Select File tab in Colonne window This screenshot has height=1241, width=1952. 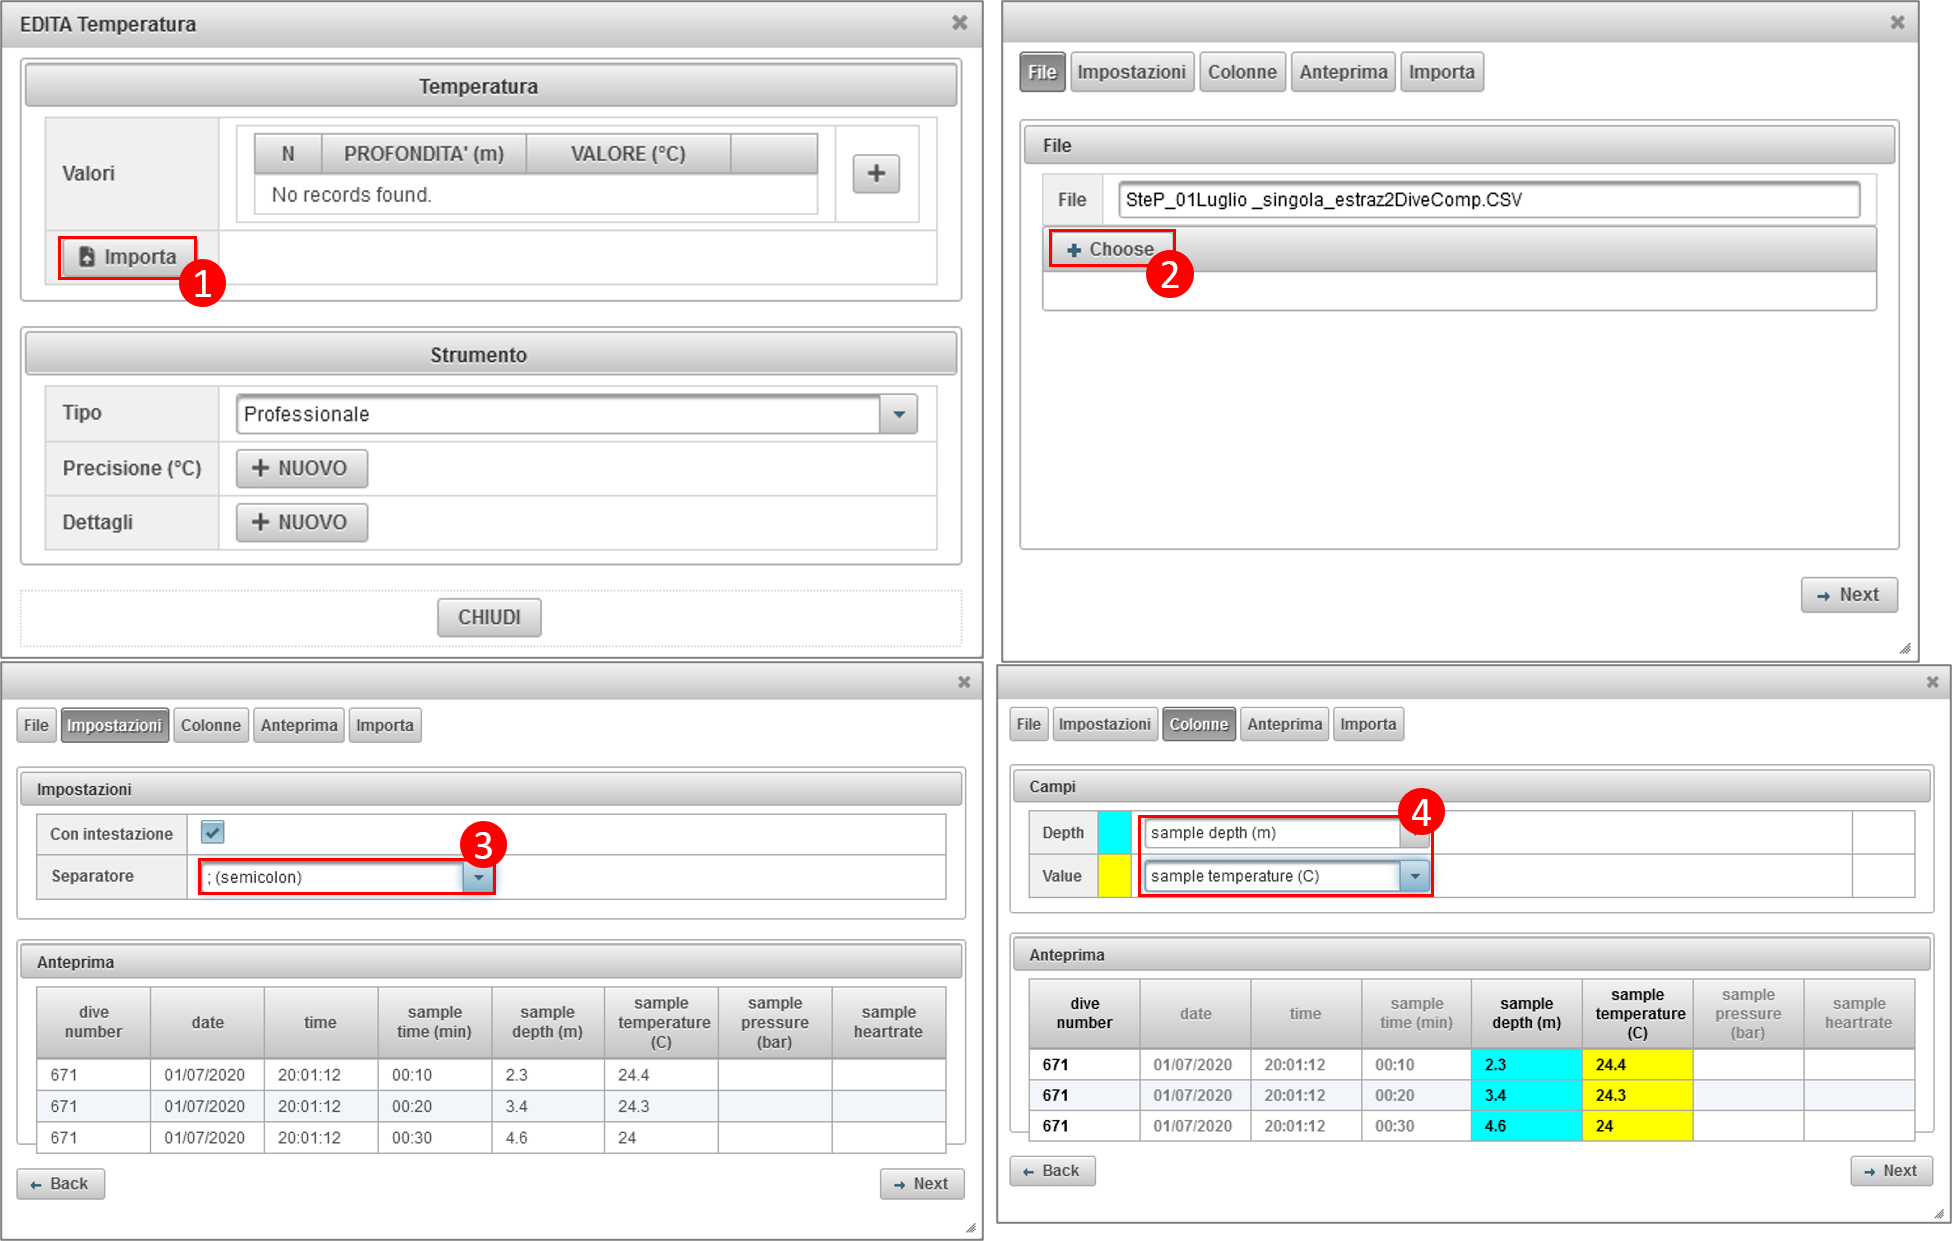tap(1028, 724)
